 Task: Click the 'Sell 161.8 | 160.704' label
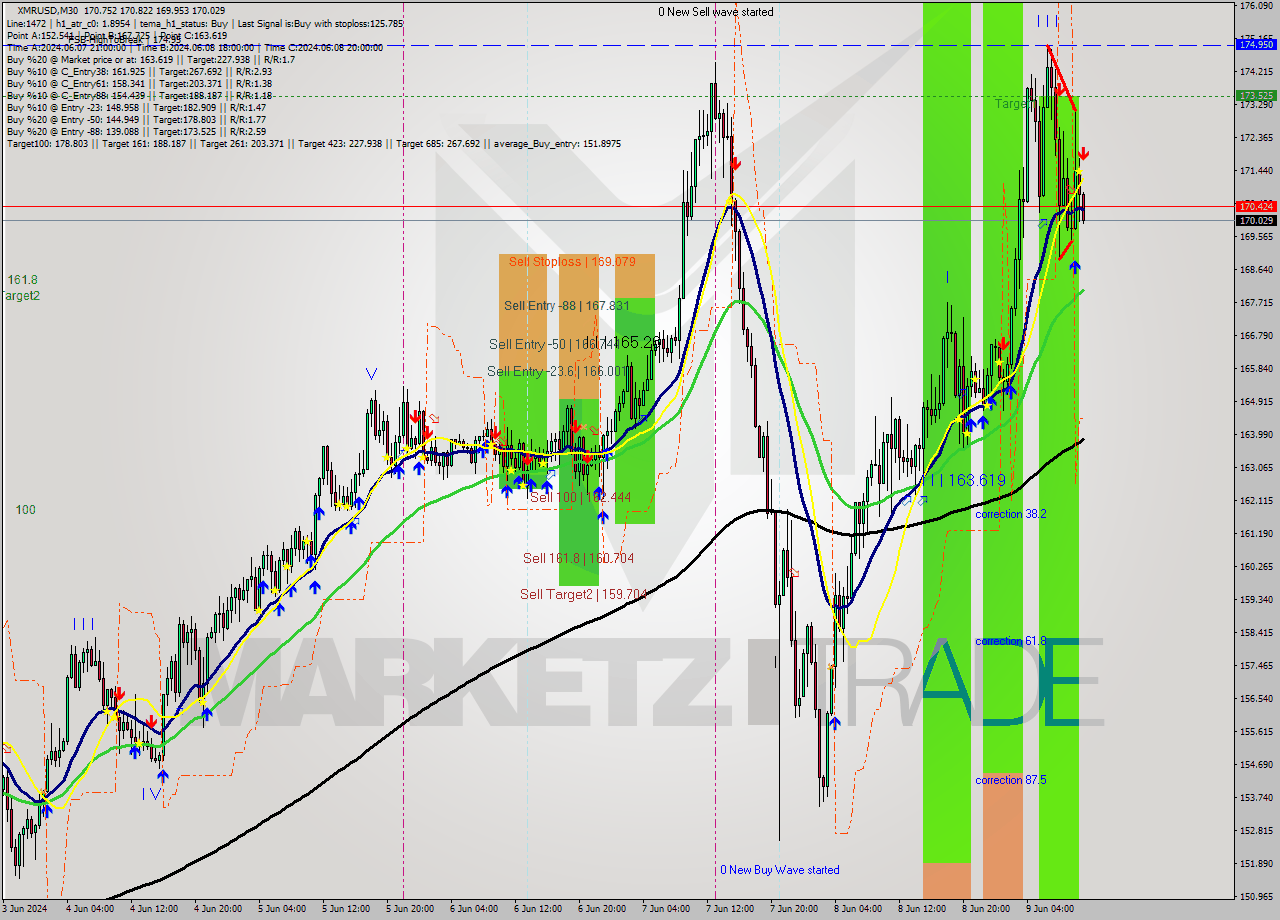(578, 558)
